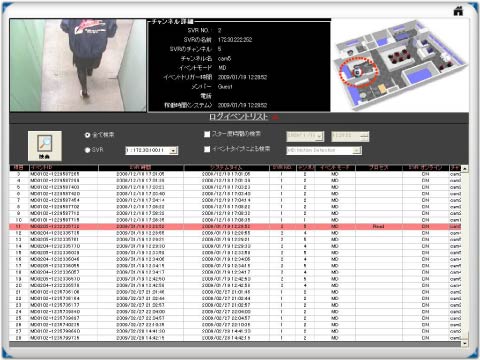Click event ID in row 21

(55, 292)
